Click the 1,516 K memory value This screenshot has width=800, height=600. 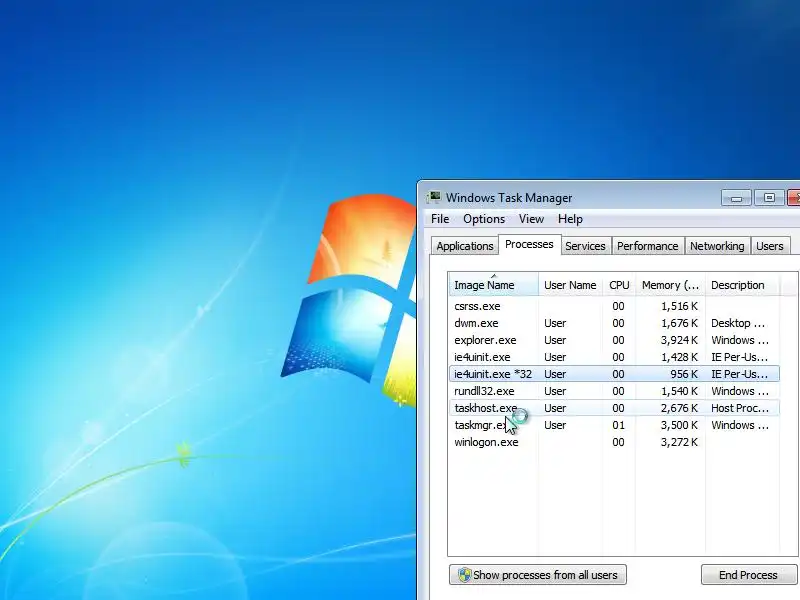tap(679, 306)
